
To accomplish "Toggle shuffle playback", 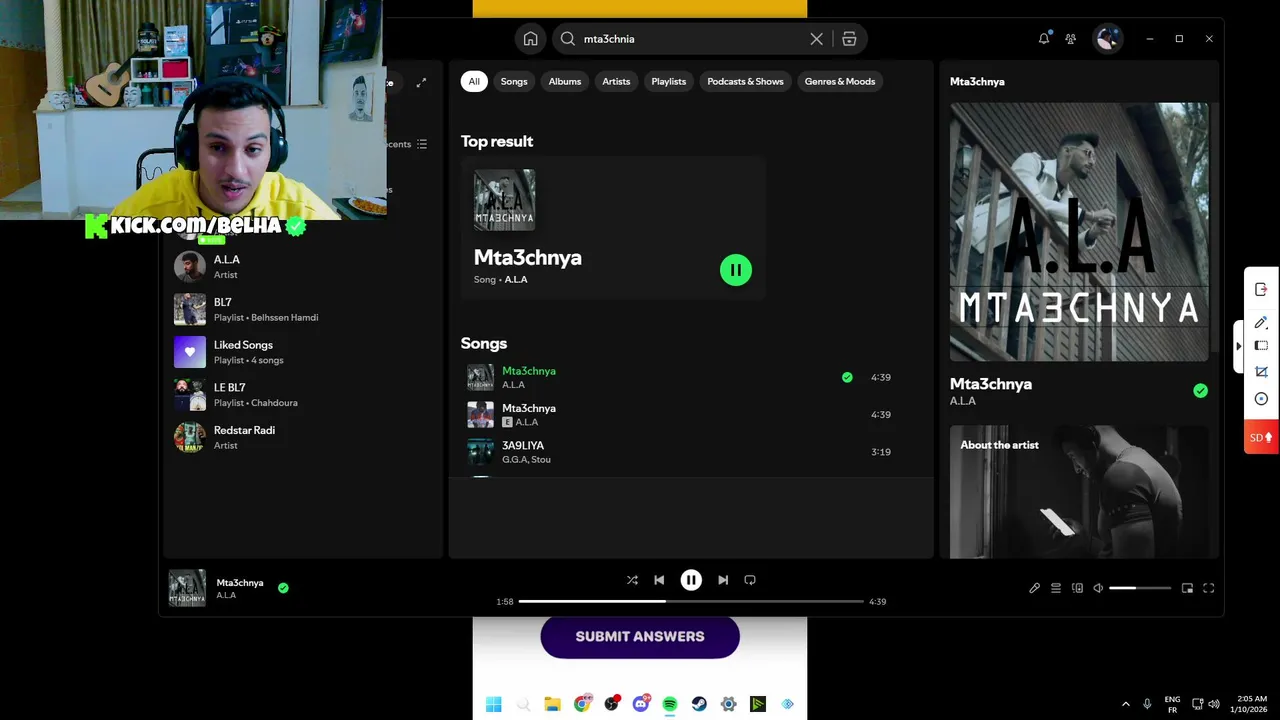I will 632,580.
